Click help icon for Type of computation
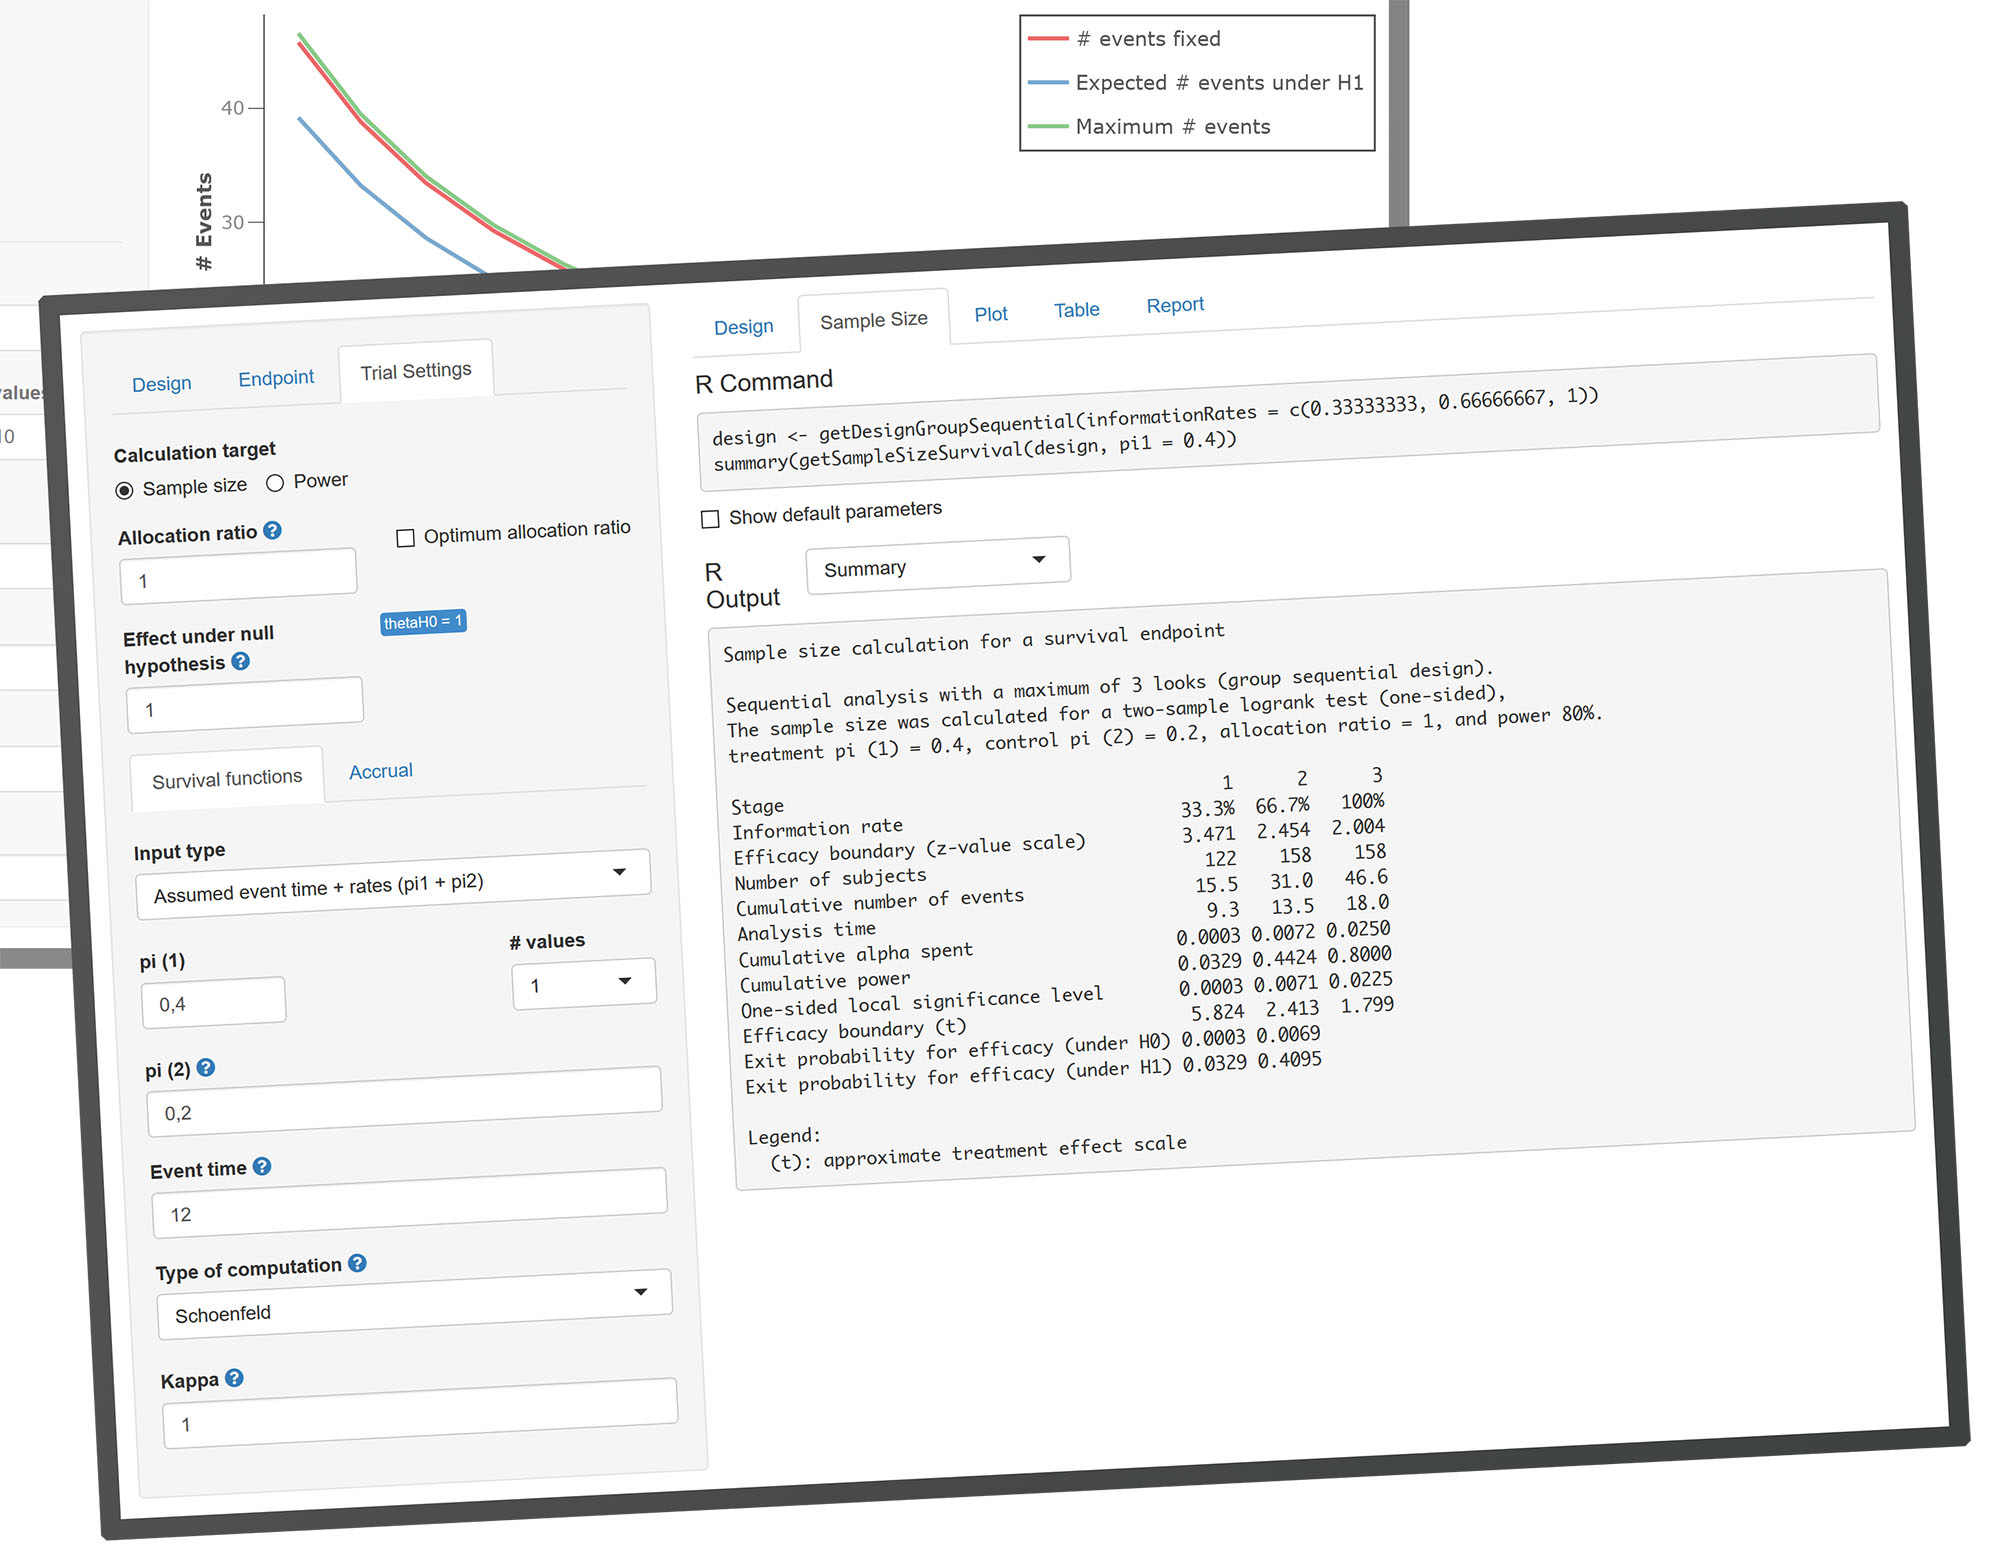Screen dimensions: 2000x1556 coord(357,1263)
